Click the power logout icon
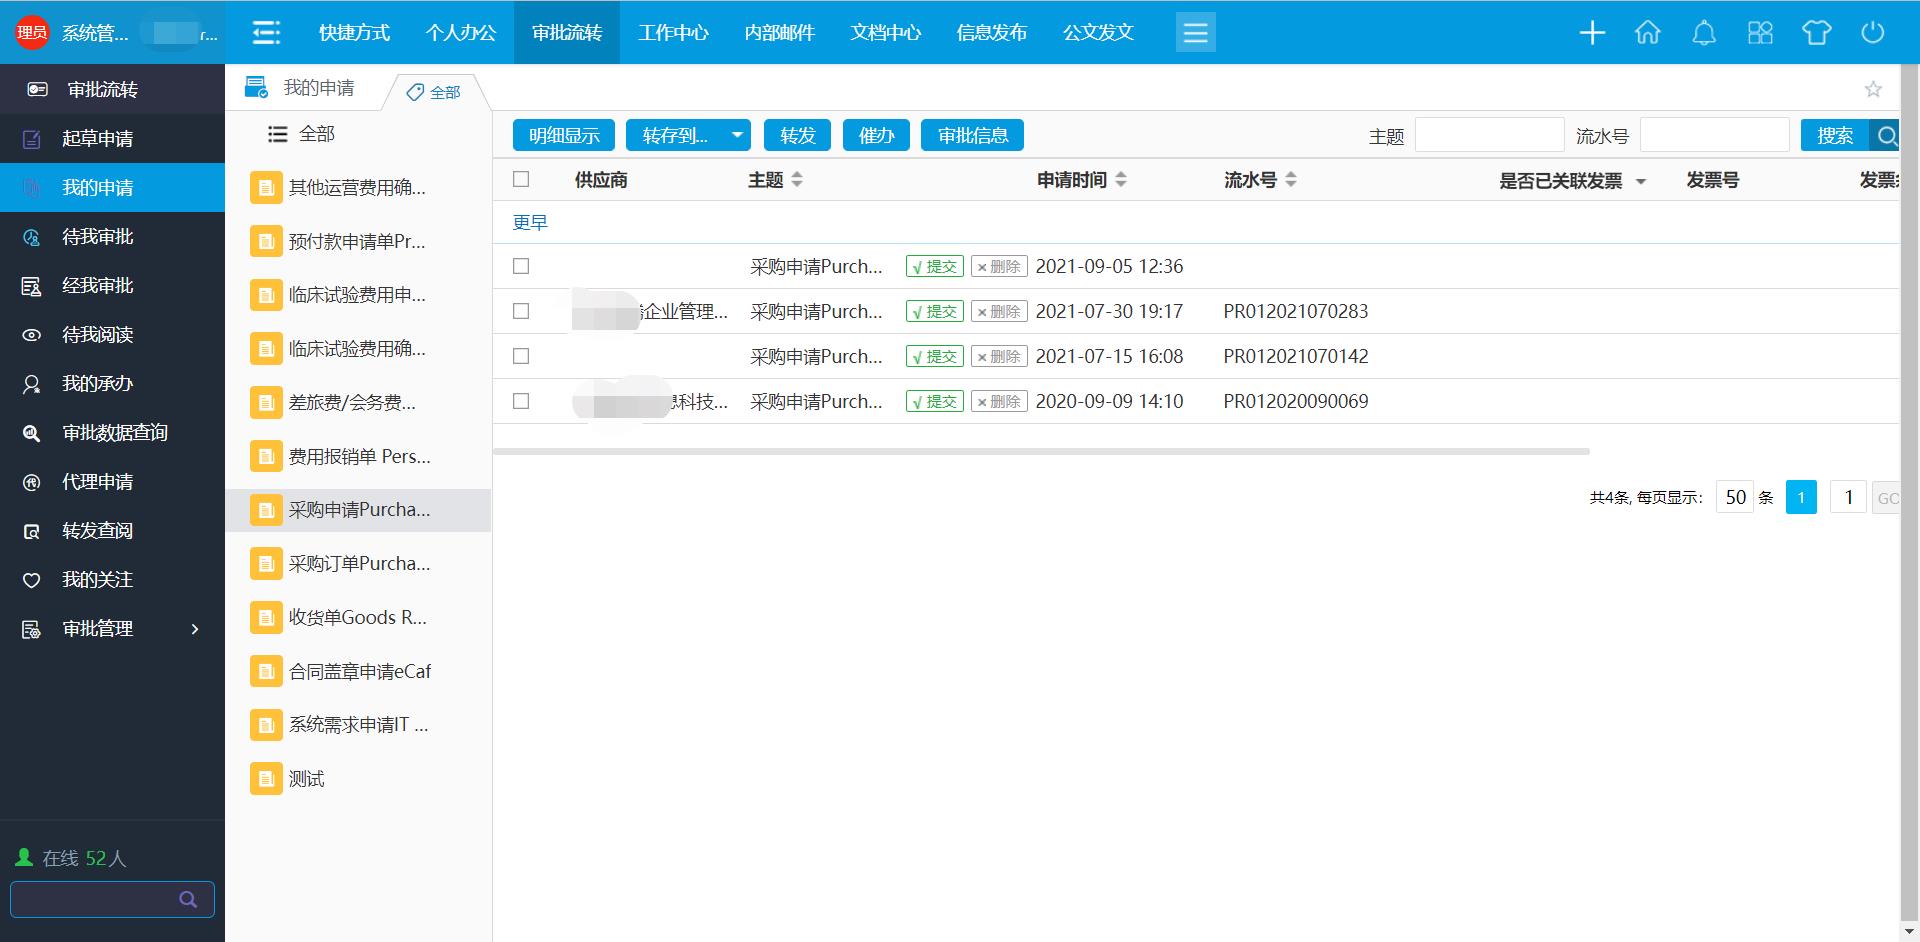The height and width of the screenshot is (942, 1920). (x=1872, y=33)
